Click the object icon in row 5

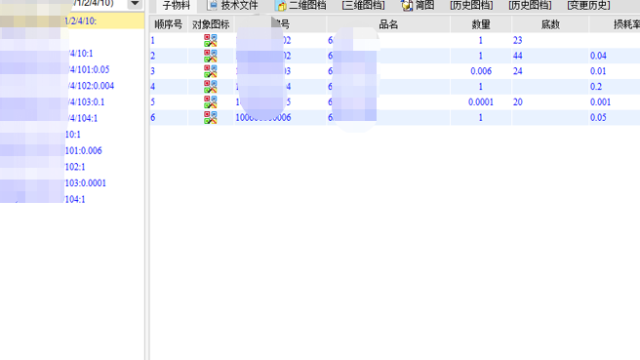pos(211,102)
